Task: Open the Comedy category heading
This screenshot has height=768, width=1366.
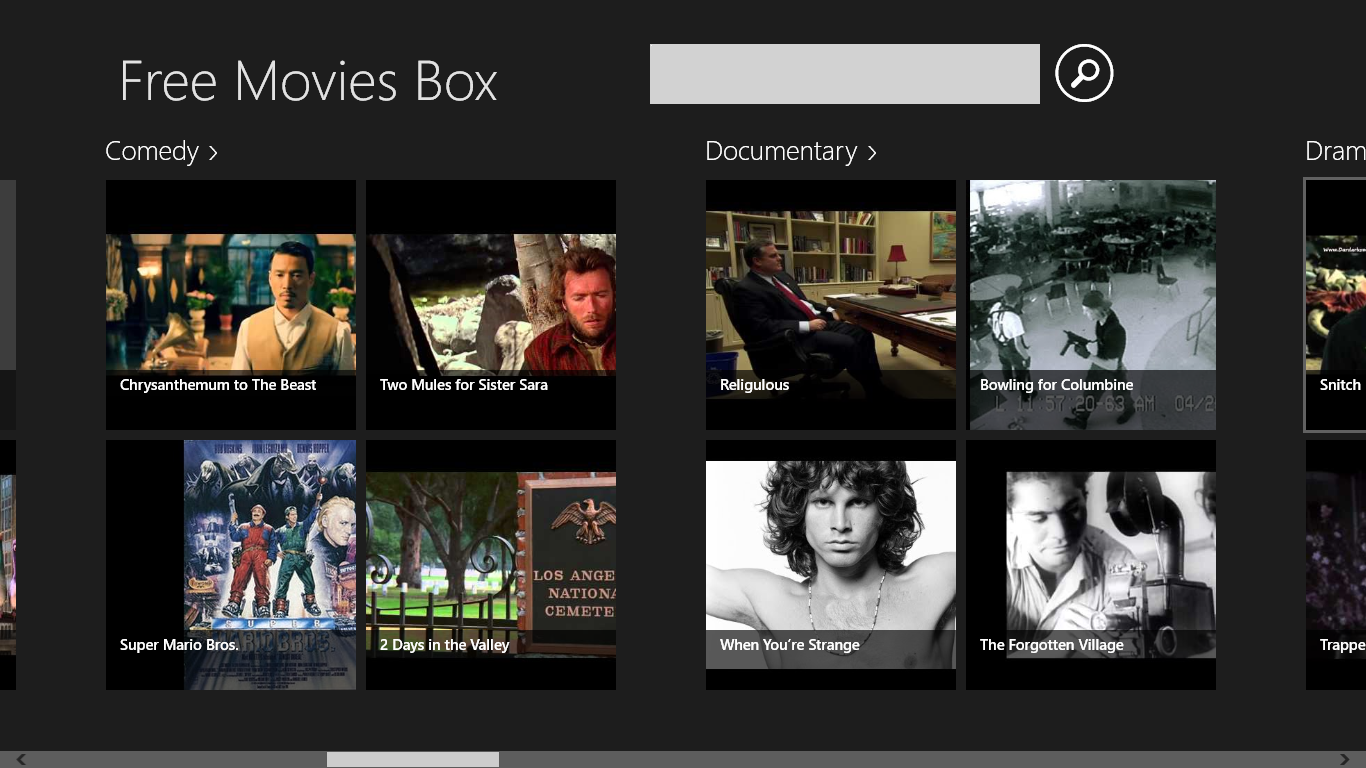Action: (152, 151)
